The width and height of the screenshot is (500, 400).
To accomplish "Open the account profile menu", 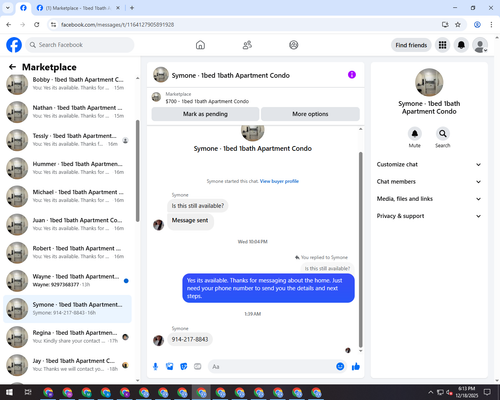I will [480, 45].
